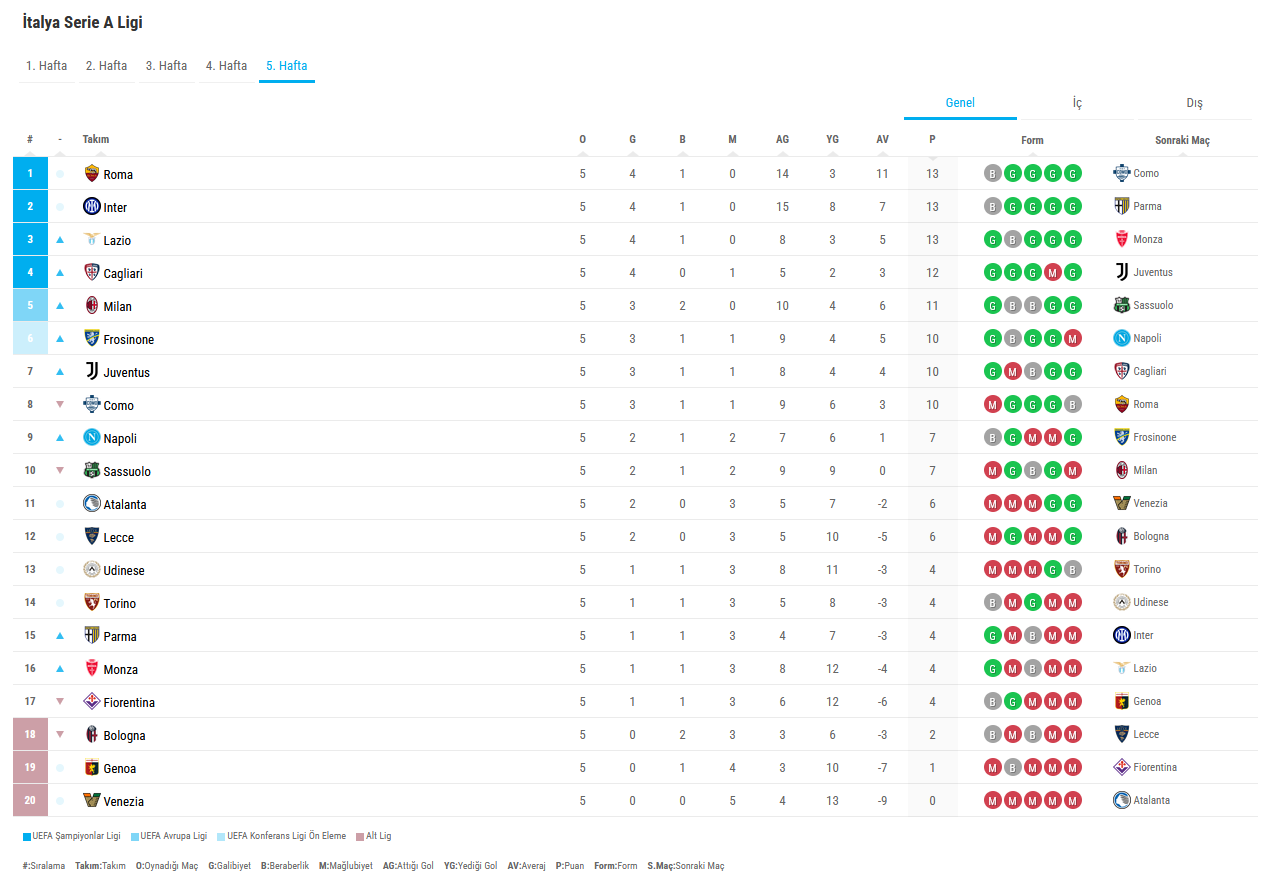Click the Cagliari crest in row four

point(92,272)
